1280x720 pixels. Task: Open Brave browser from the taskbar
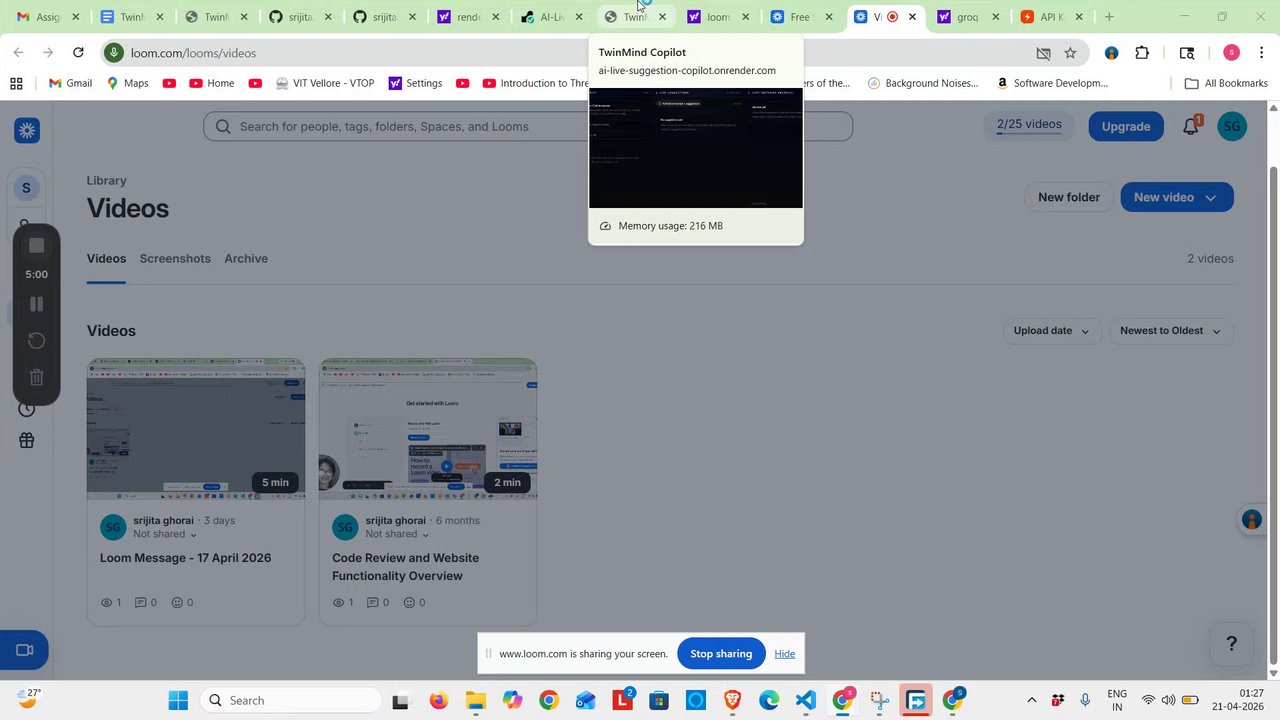[732, 701]
